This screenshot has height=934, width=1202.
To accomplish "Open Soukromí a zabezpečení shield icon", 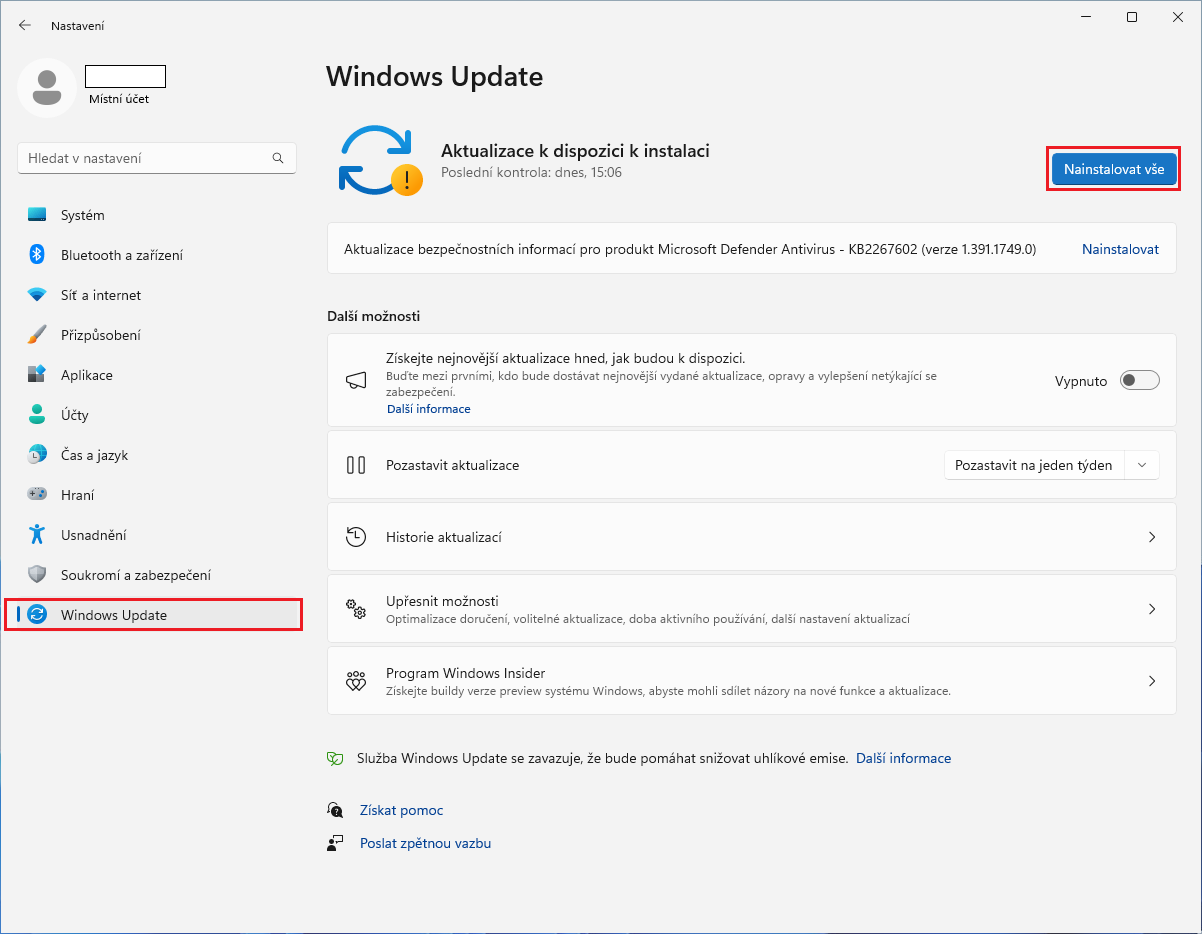I will pos(37,575).
